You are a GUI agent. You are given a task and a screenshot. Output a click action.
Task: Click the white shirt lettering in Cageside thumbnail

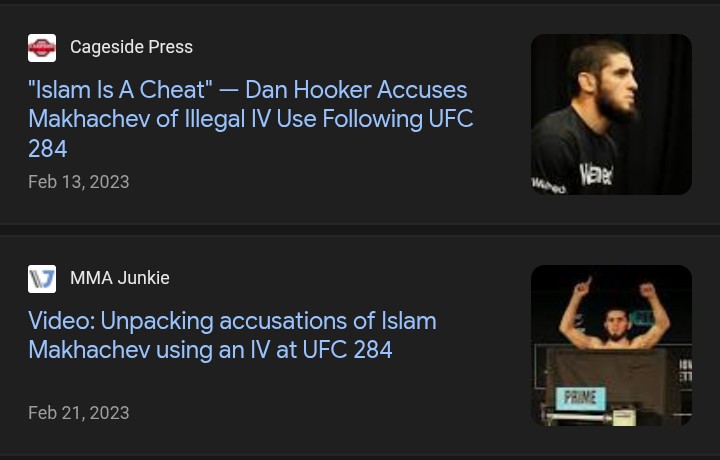click(x=596, y=174)
